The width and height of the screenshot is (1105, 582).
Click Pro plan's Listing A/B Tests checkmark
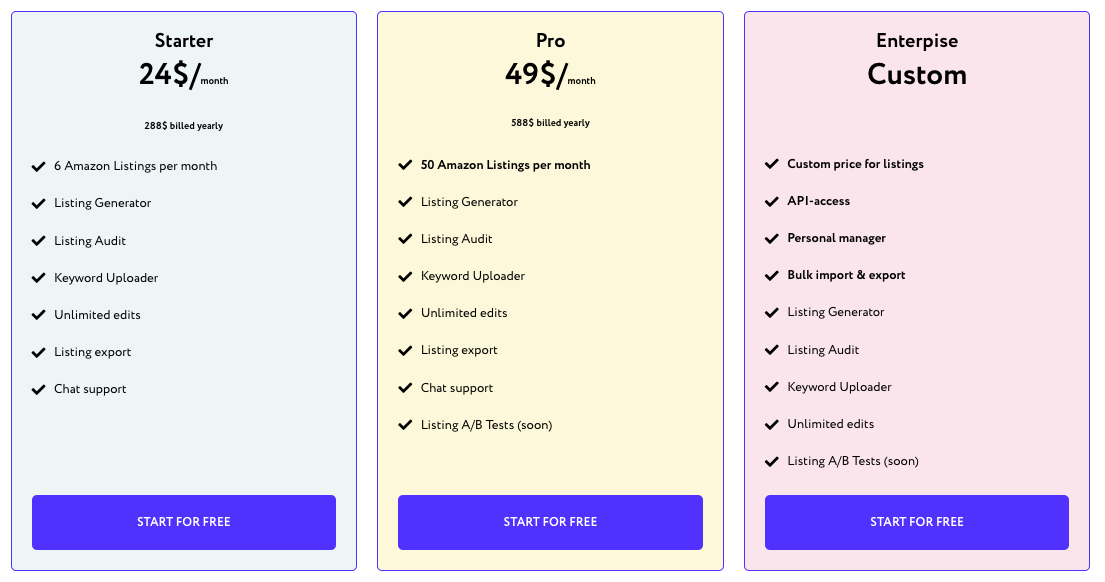coord(405,425)
